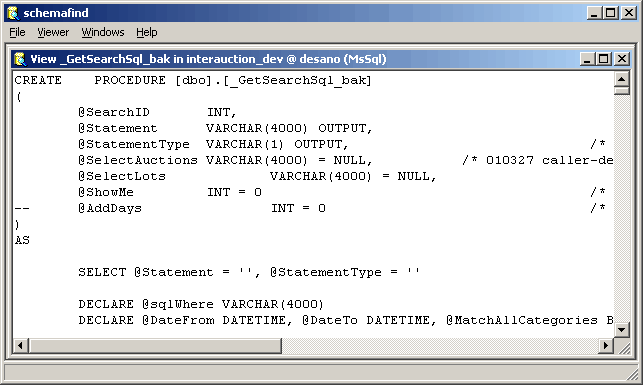Click the '@ShowMe' parameter text
This screenshot has height=385, width=643.
pyautogui.click(x=106, y=192)
